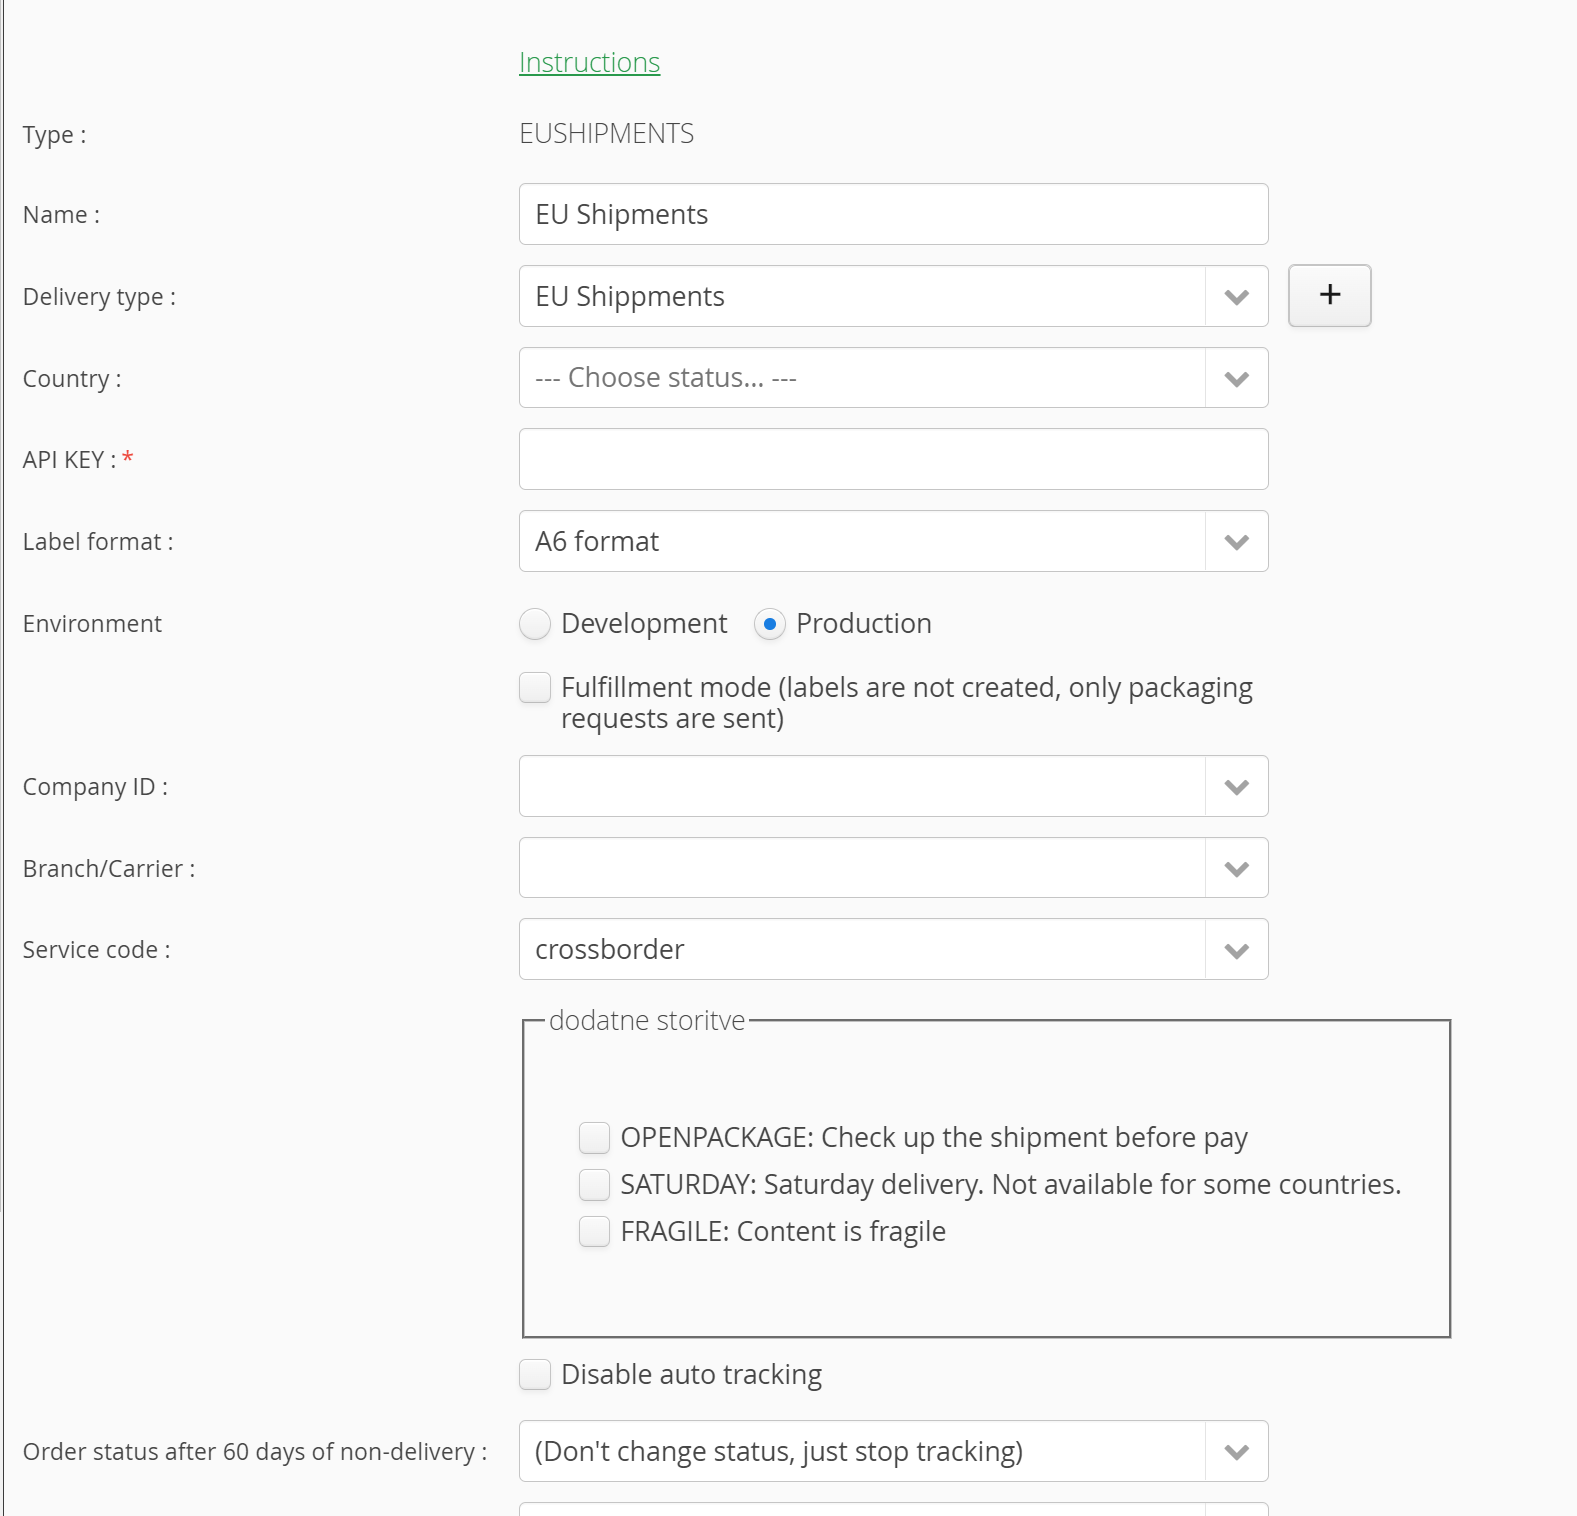Check the FRAGILE content option

pos(594,1231)
